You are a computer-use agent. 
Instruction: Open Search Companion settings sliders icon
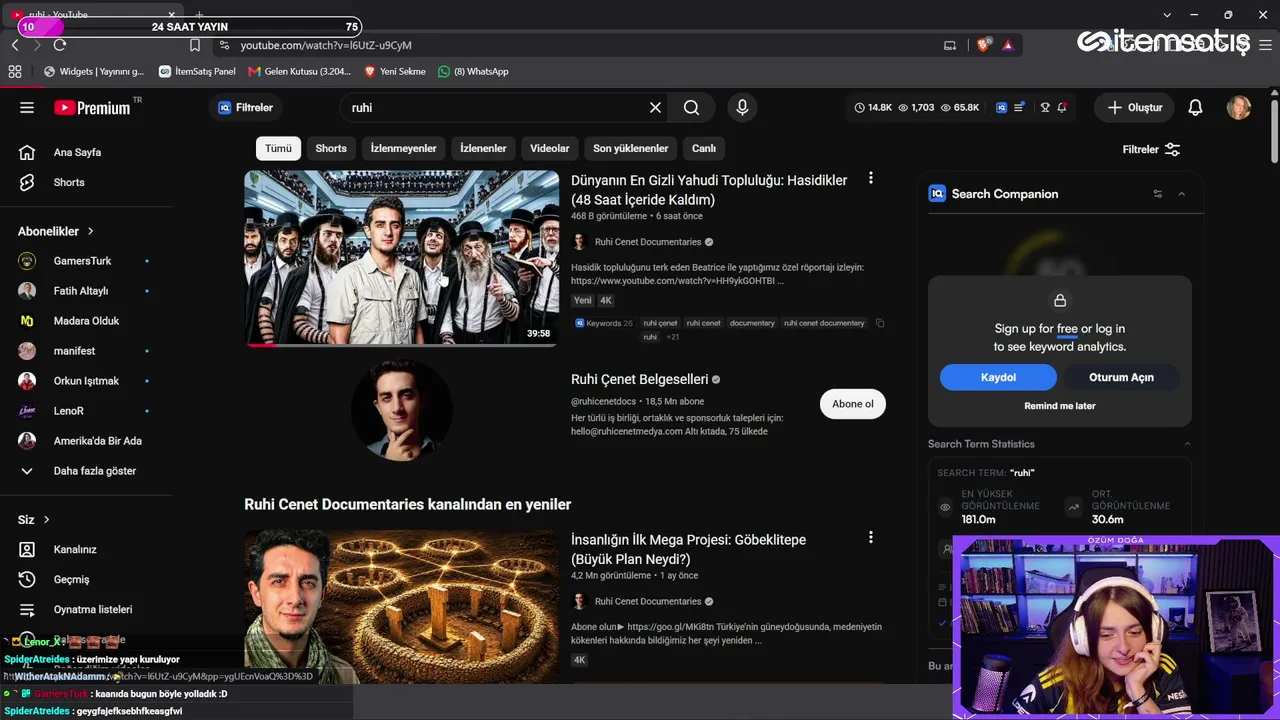[x=1158, y=194]
